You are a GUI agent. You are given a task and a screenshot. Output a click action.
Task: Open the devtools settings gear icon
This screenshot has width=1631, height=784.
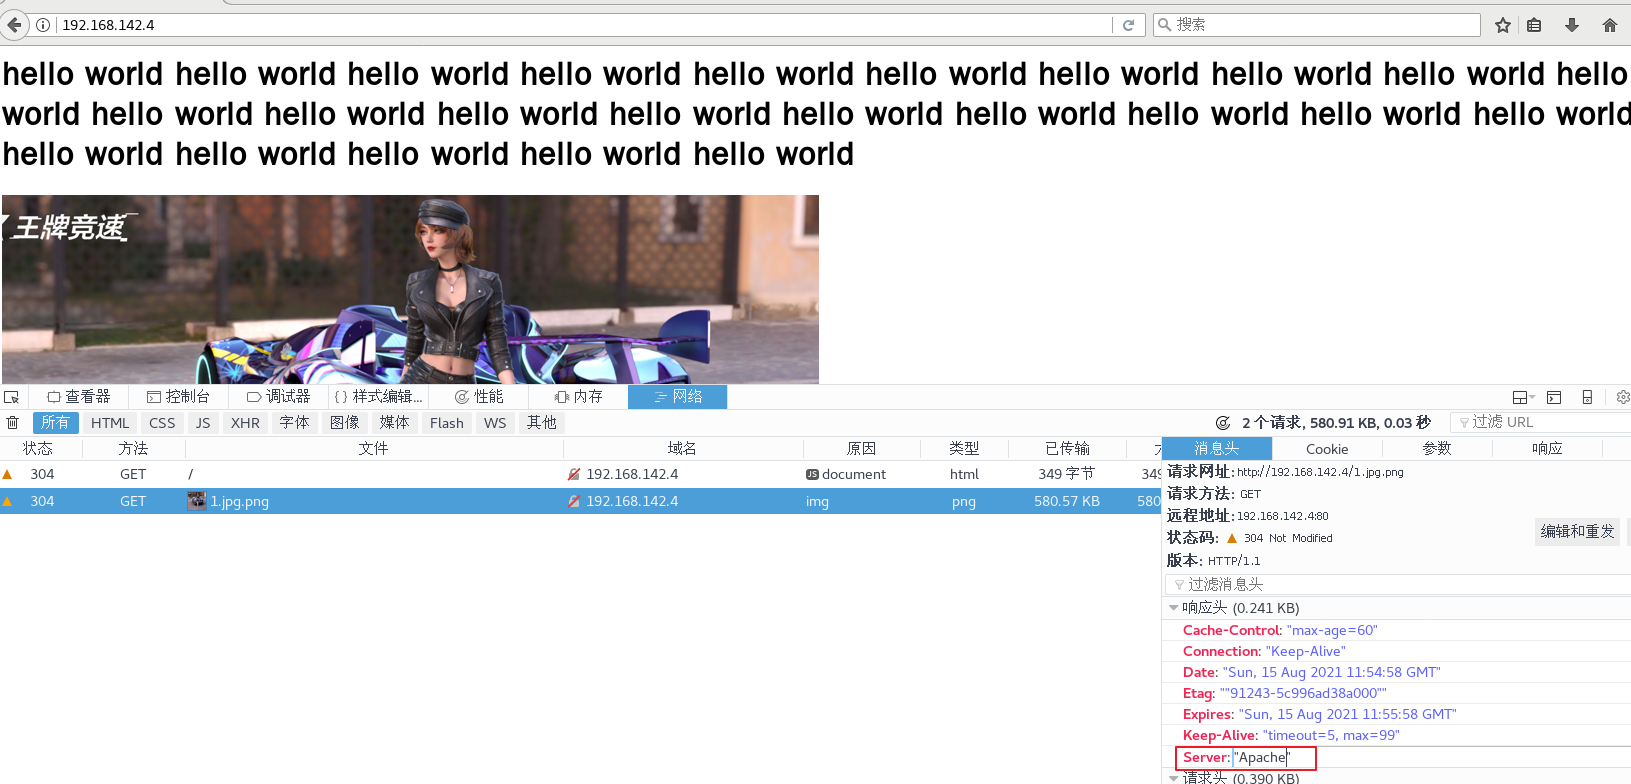point(1622,397)
